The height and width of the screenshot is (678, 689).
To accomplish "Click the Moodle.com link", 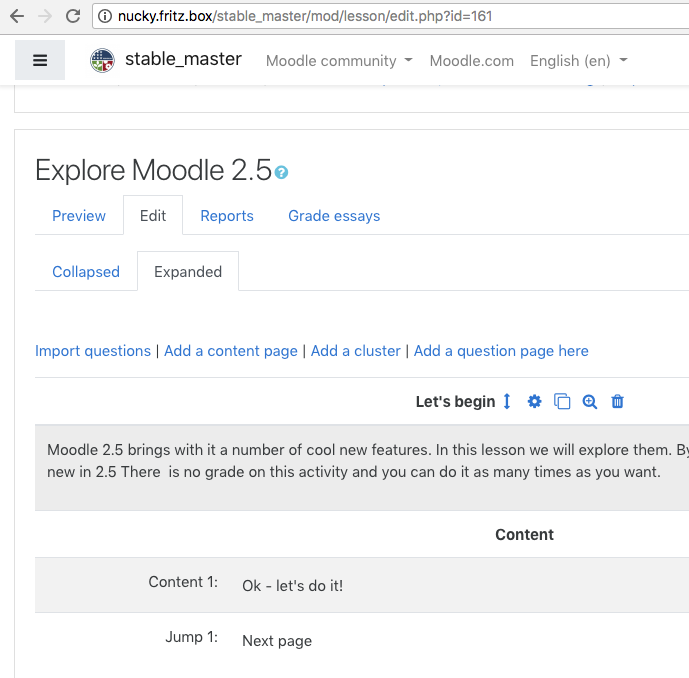I will 471,61.
